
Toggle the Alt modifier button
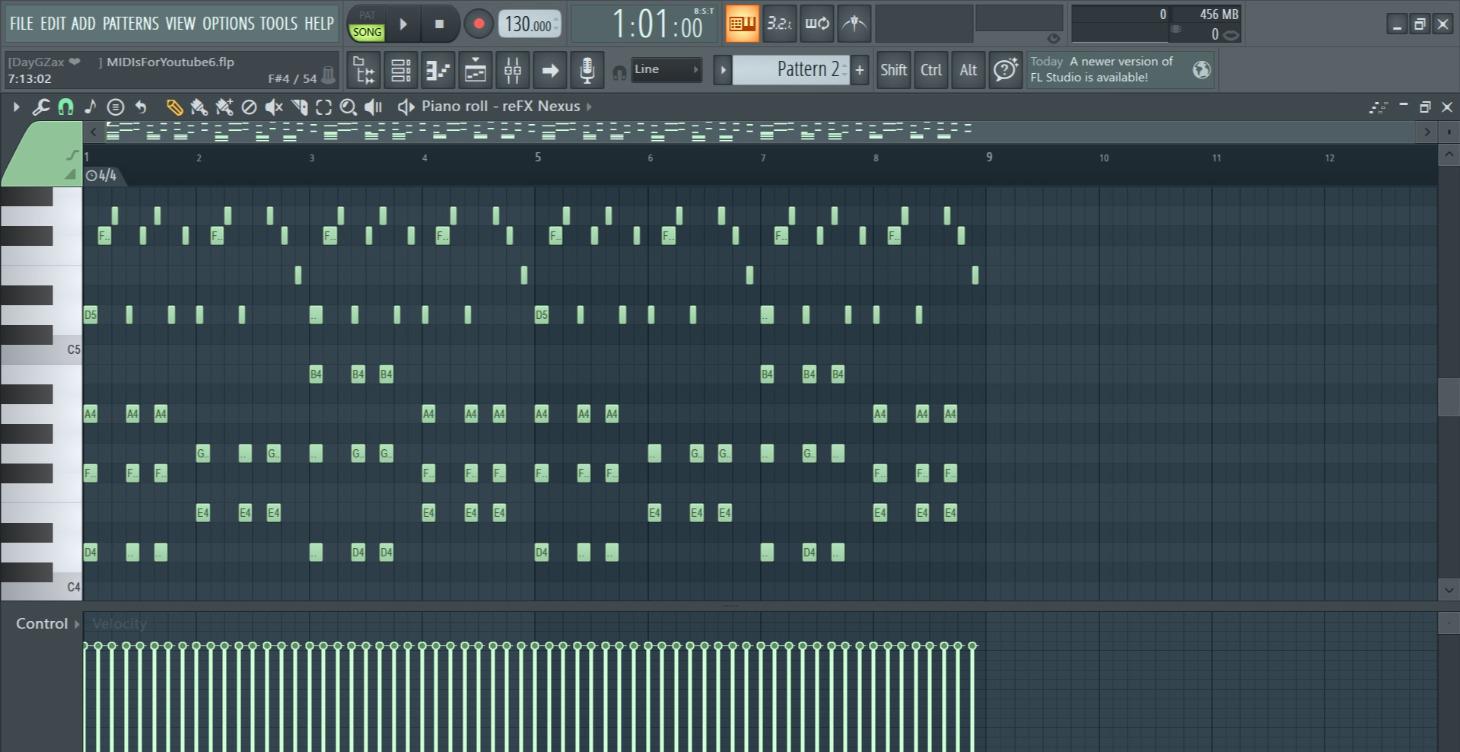[968, 70]
